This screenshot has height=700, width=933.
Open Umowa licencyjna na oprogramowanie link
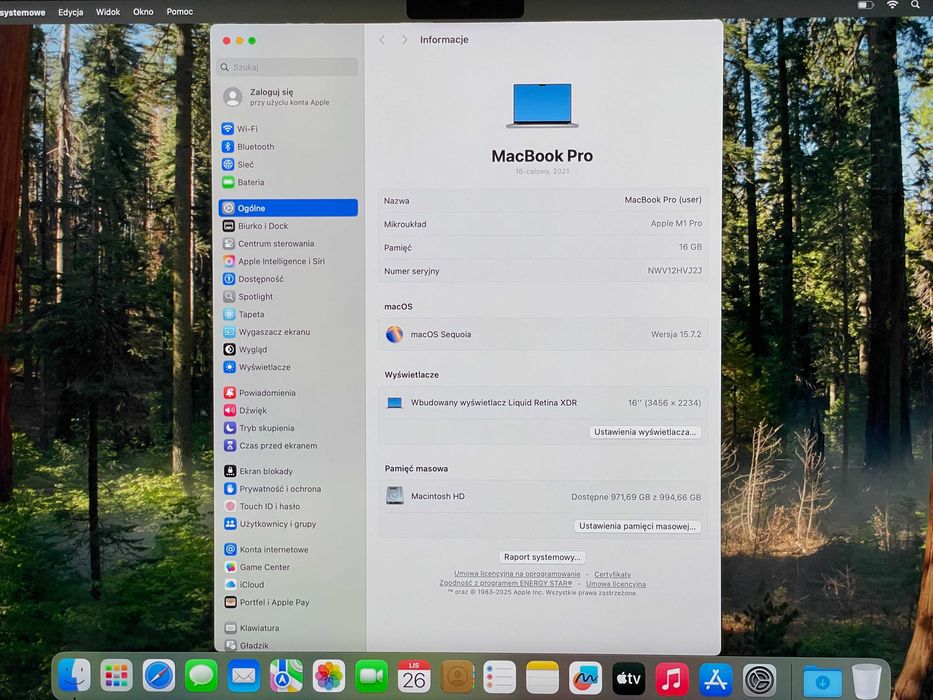[517, 574]
